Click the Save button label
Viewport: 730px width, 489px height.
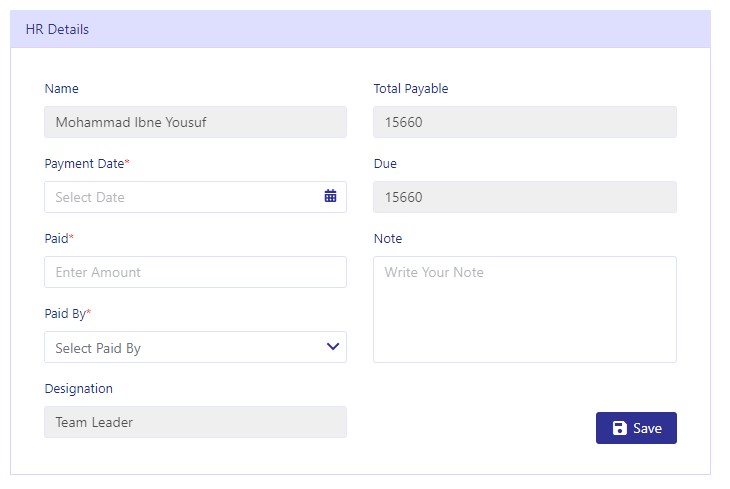click(647, 428)
